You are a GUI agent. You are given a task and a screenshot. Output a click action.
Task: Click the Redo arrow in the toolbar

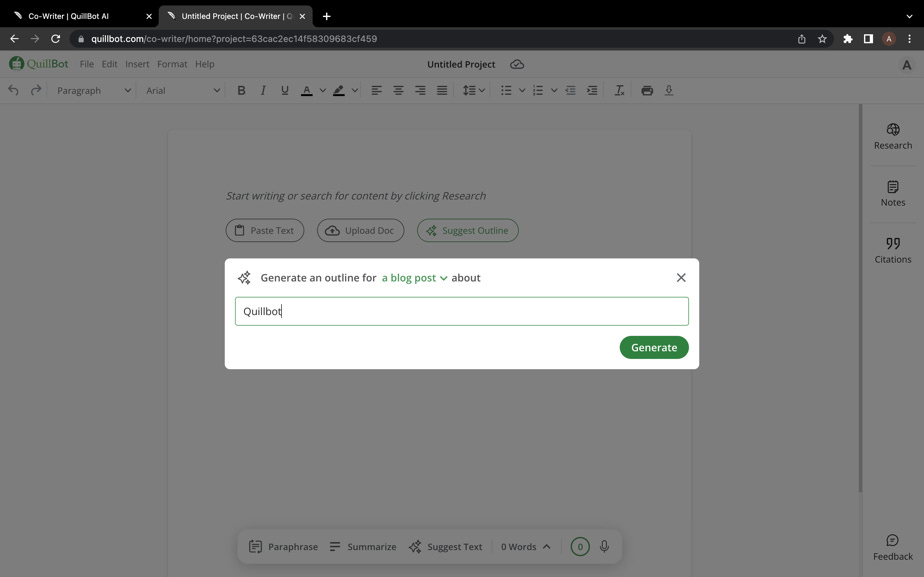click(36, 90)
